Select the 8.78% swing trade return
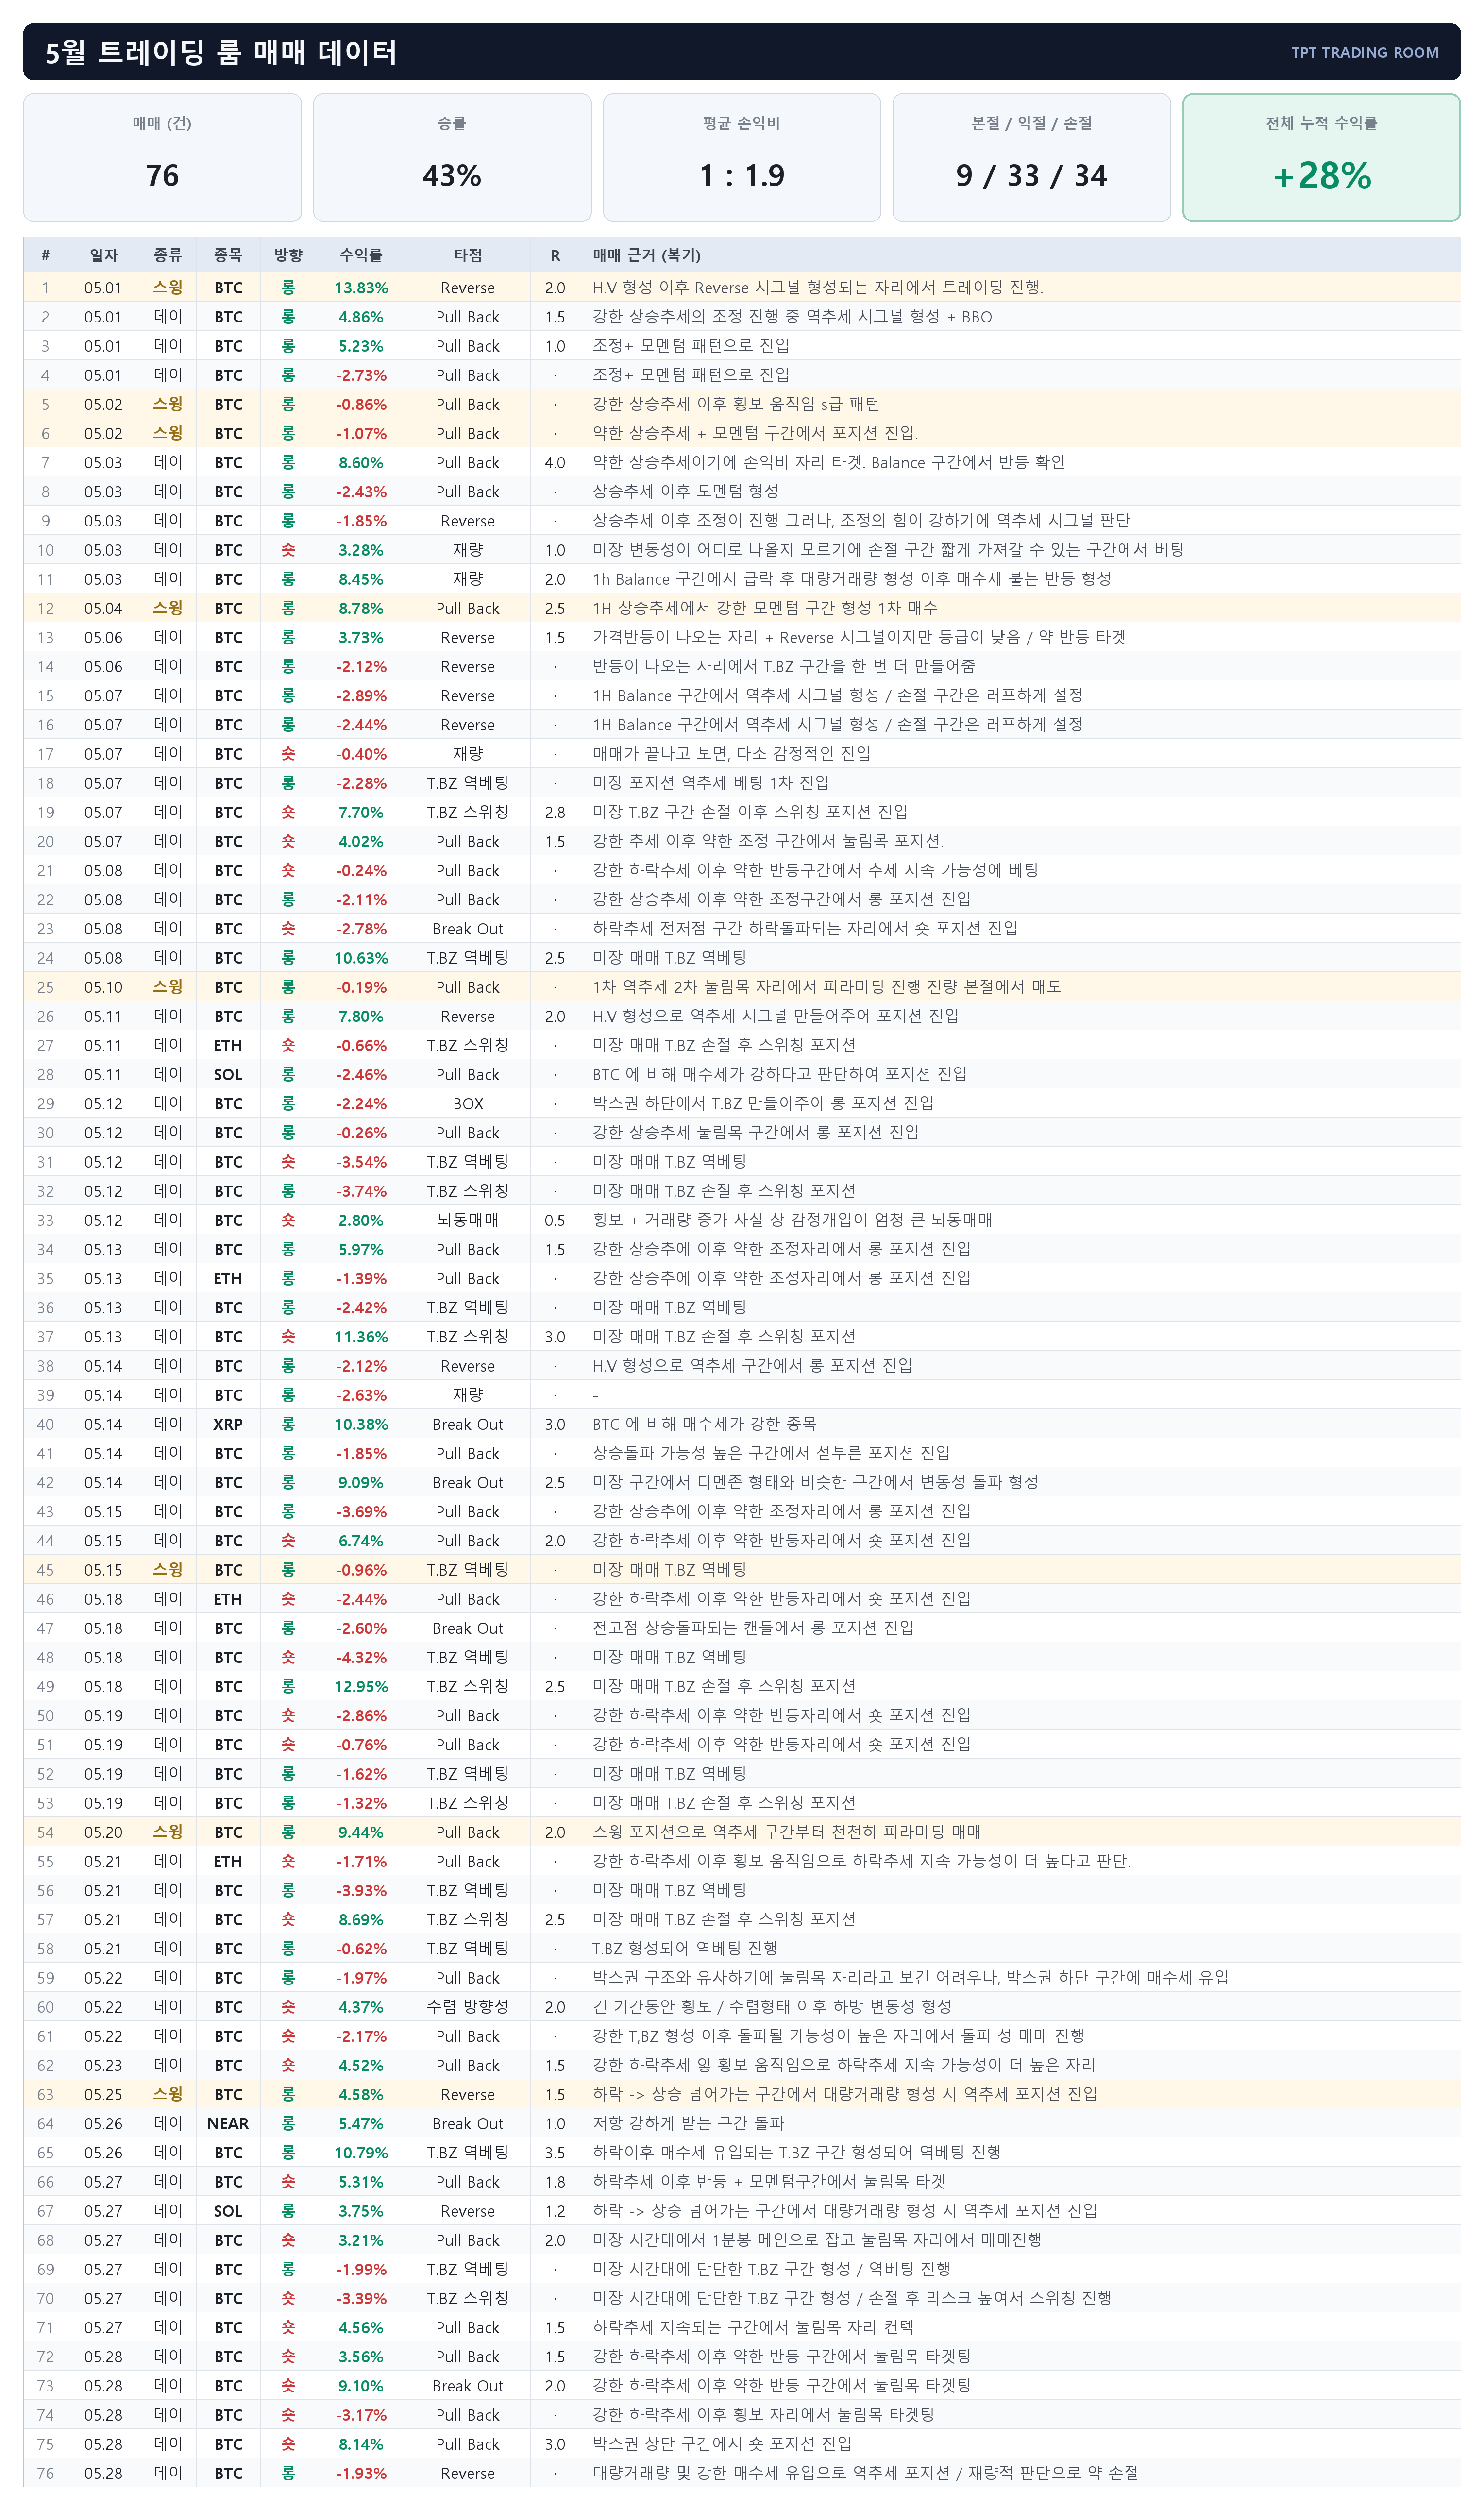This screenshot has height=2510, width=1484. (x=361, y=608)
